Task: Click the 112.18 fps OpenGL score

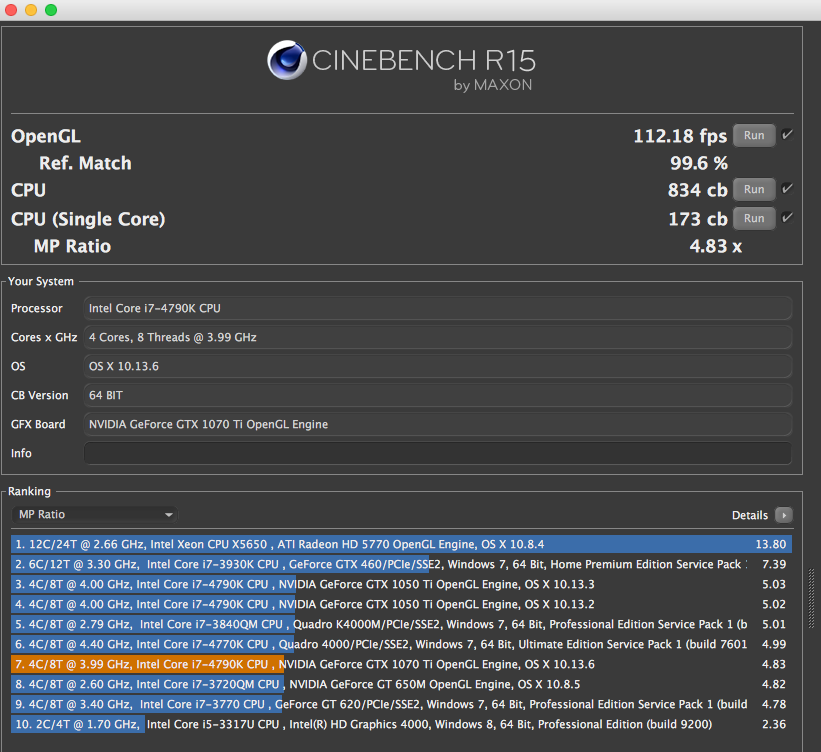Action: coord(680,136)
